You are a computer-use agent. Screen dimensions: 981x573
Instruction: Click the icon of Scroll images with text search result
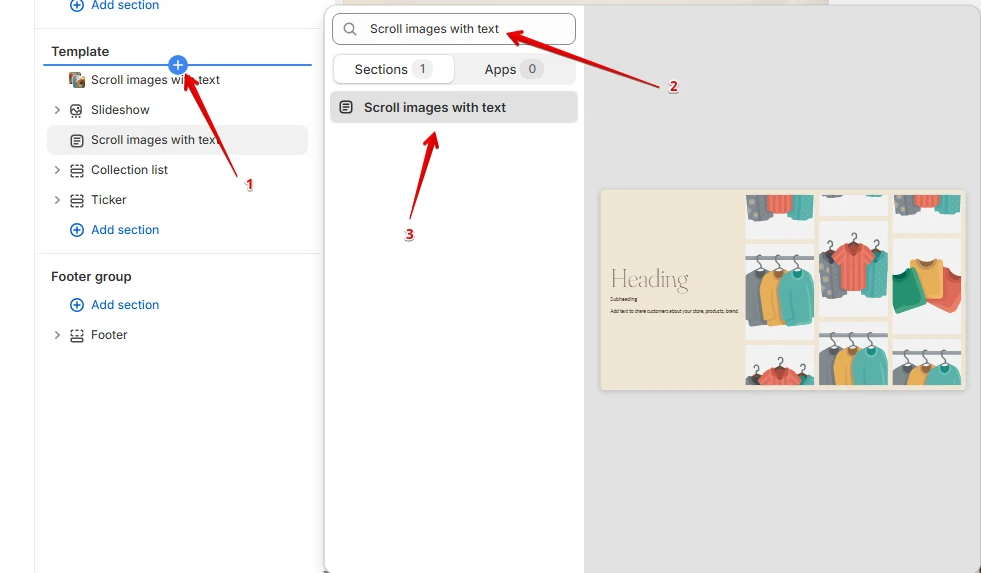pyautogui.click(x=346, y=107)
